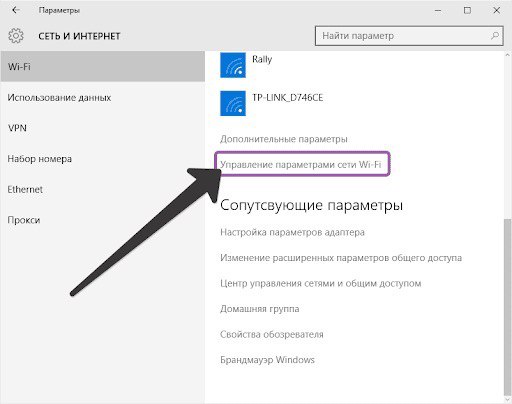Open the 'Домашняя группа' link
The width and height of the screenshot is (512, 404).
pos(259,309)
